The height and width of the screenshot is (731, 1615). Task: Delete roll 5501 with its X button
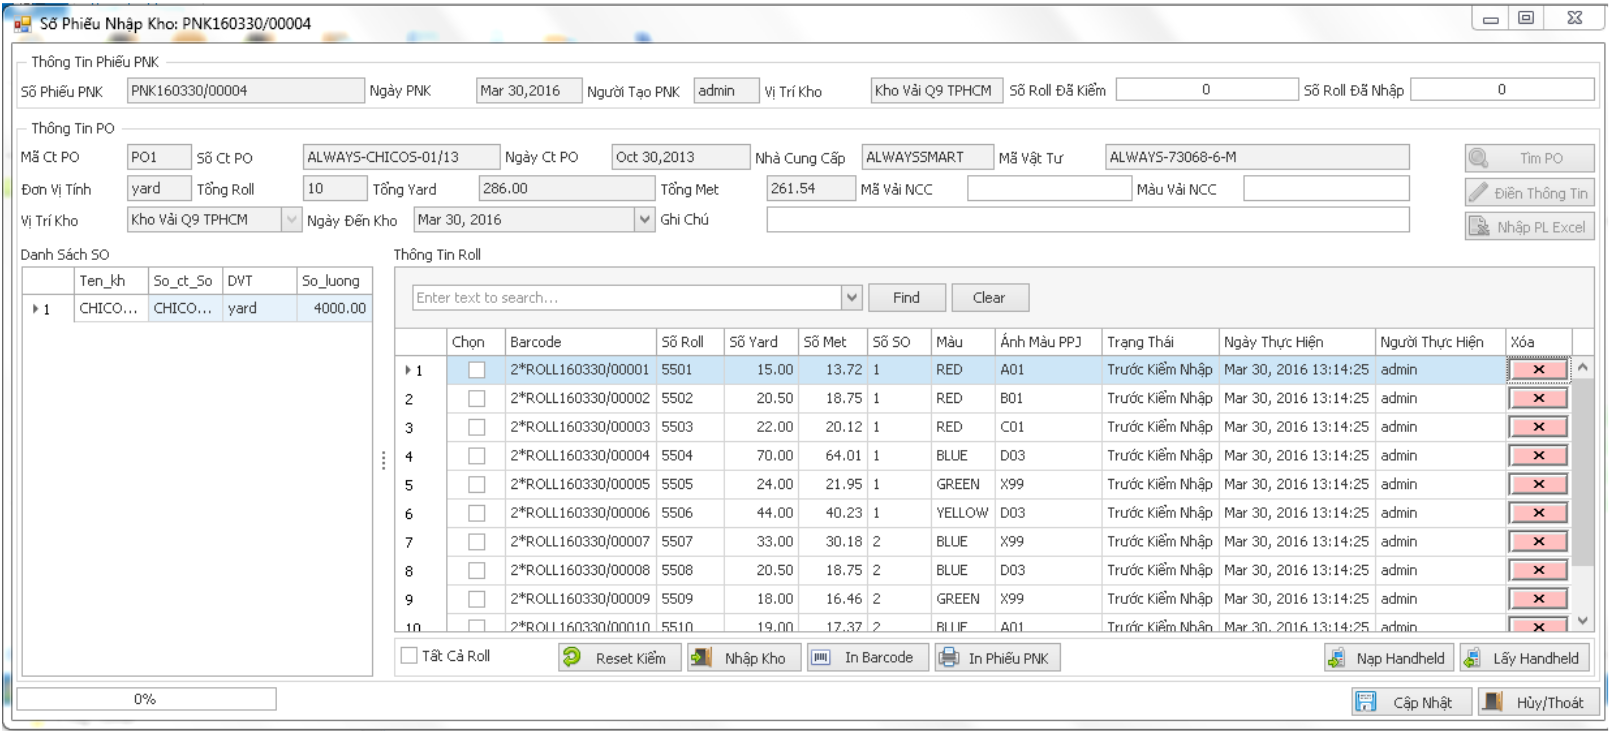1538,369
